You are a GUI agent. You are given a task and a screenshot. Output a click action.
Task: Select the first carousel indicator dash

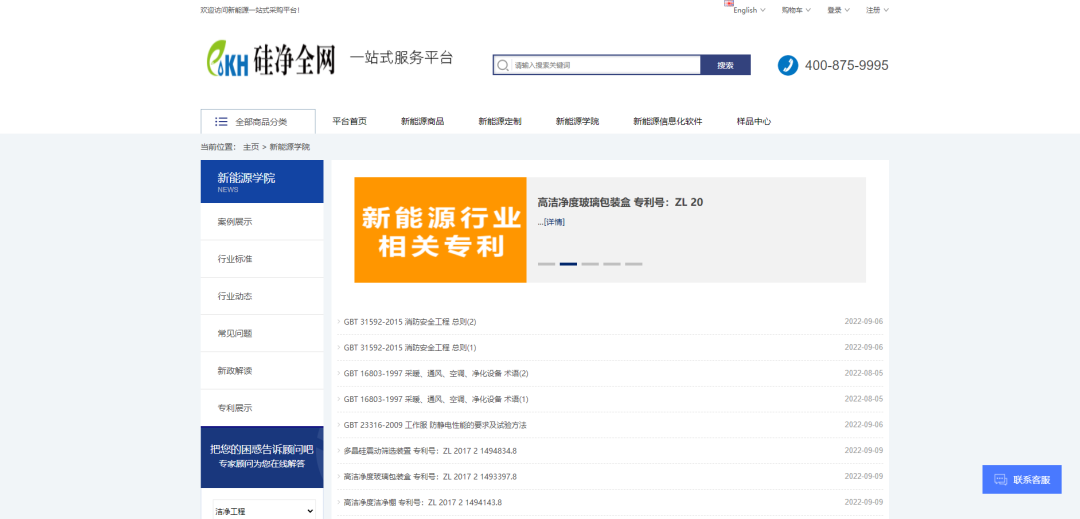546,264
